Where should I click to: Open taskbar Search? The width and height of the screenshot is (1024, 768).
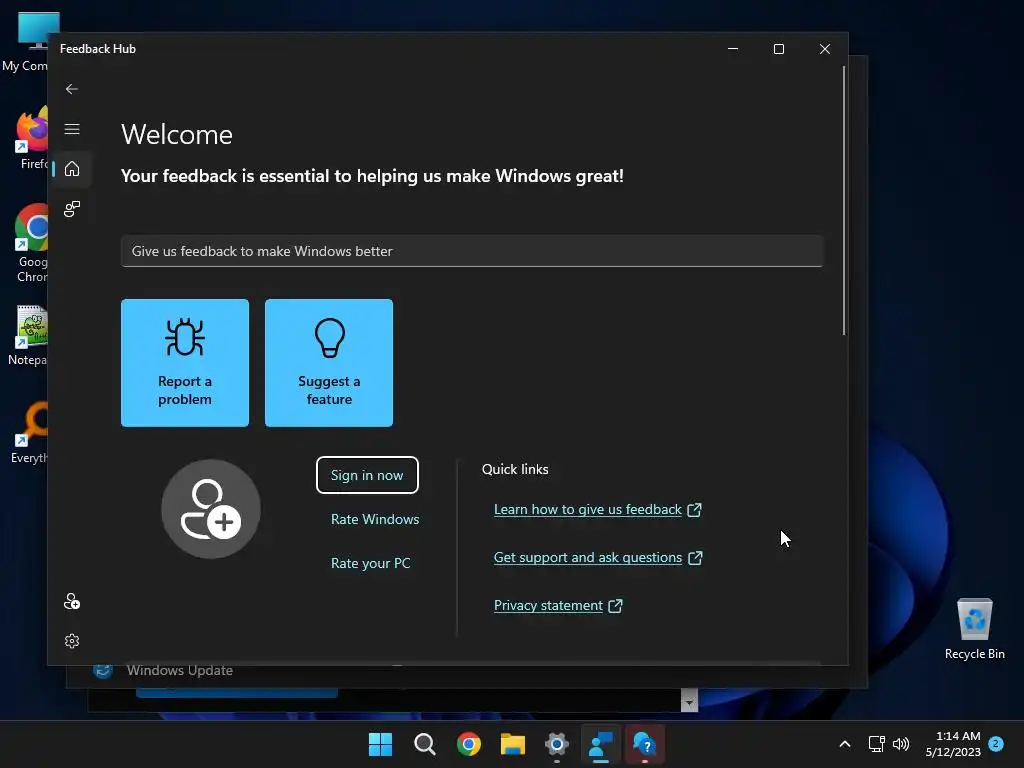point(424,744)
